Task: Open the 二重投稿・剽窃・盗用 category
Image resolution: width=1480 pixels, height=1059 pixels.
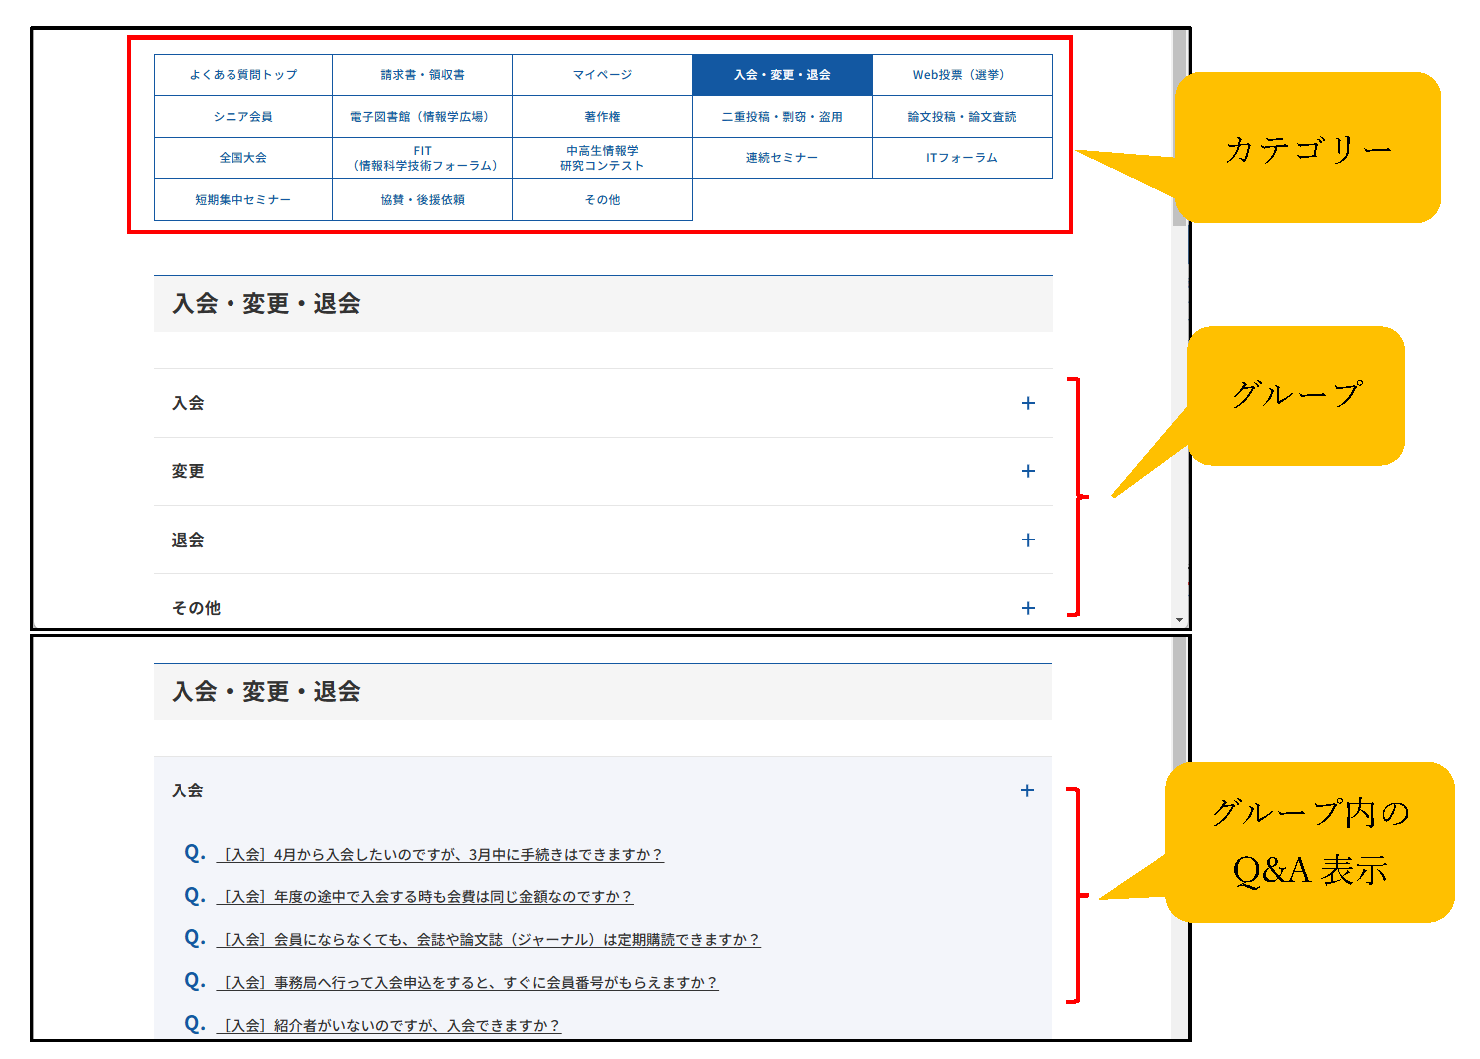Action: (782, 117)
